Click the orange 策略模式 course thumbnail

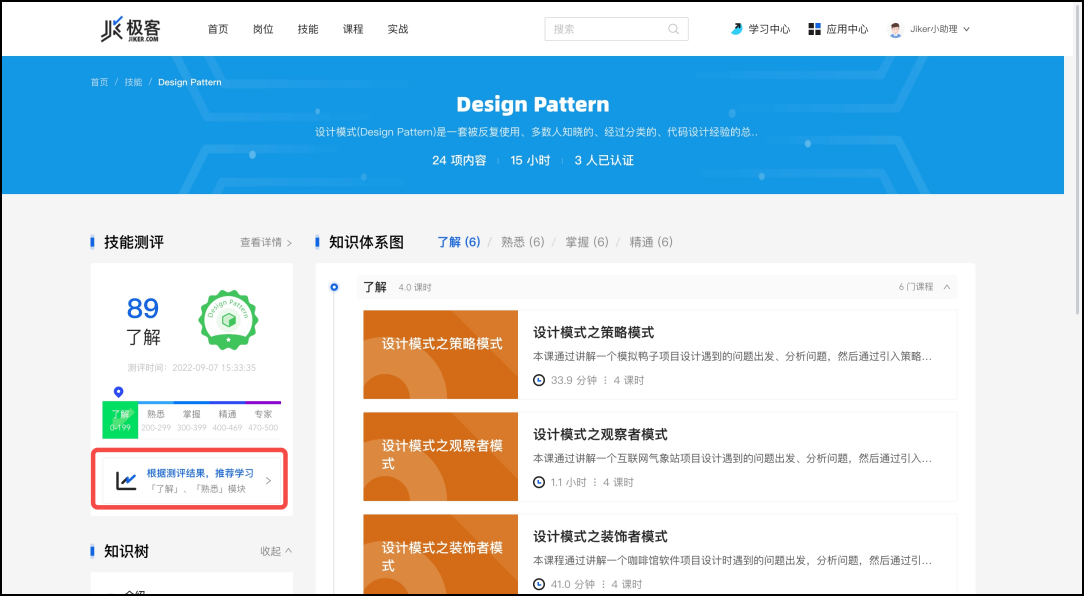tap(440, 355)
